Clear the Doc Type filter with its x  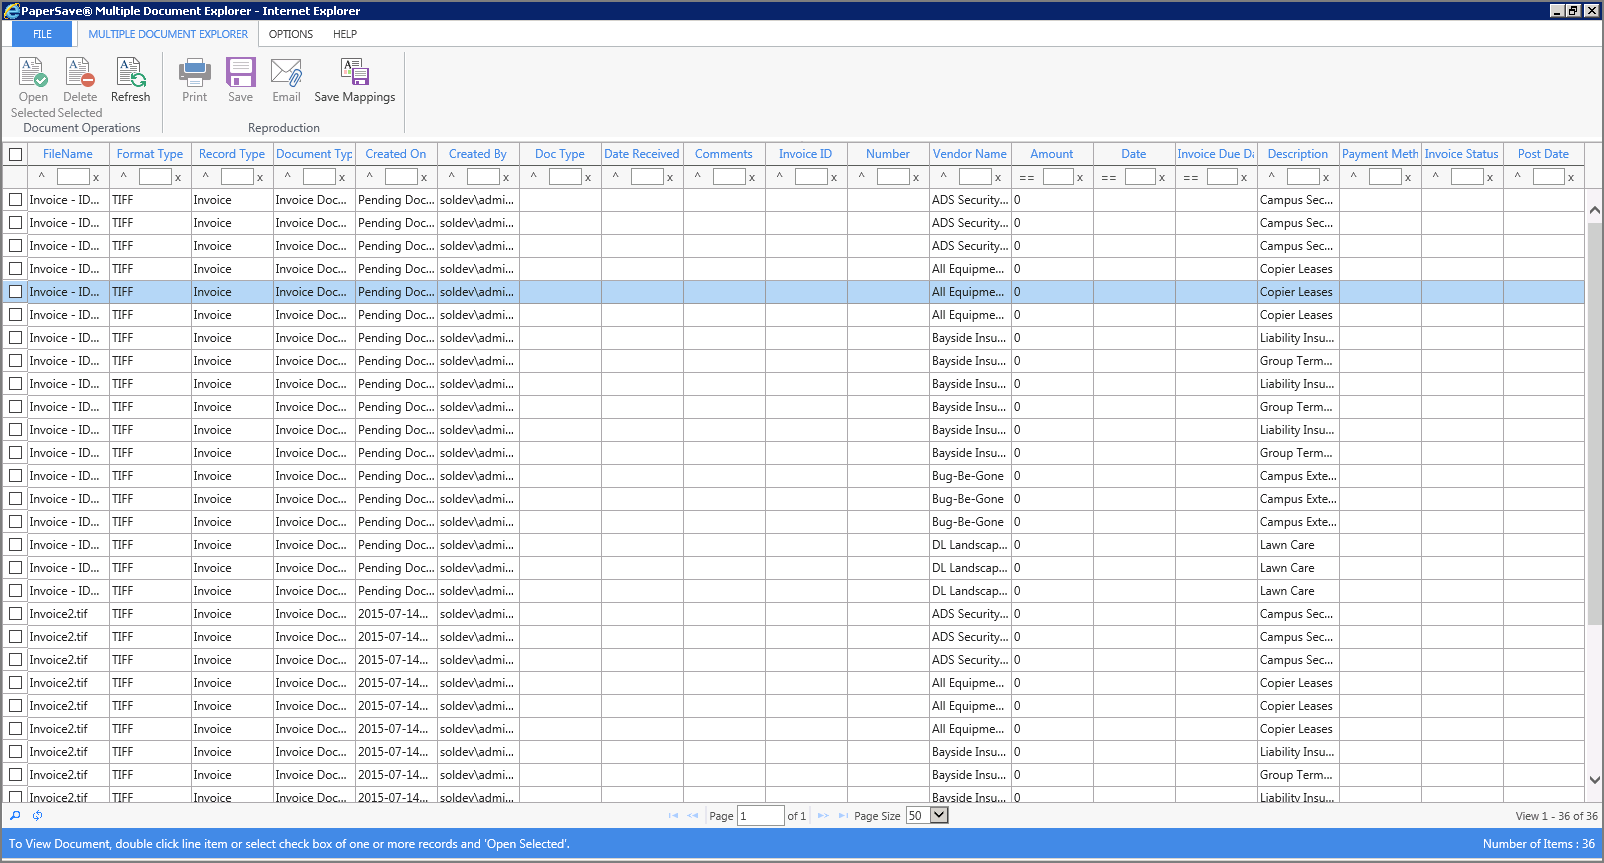pyautogui.click(x=588, y=178)
